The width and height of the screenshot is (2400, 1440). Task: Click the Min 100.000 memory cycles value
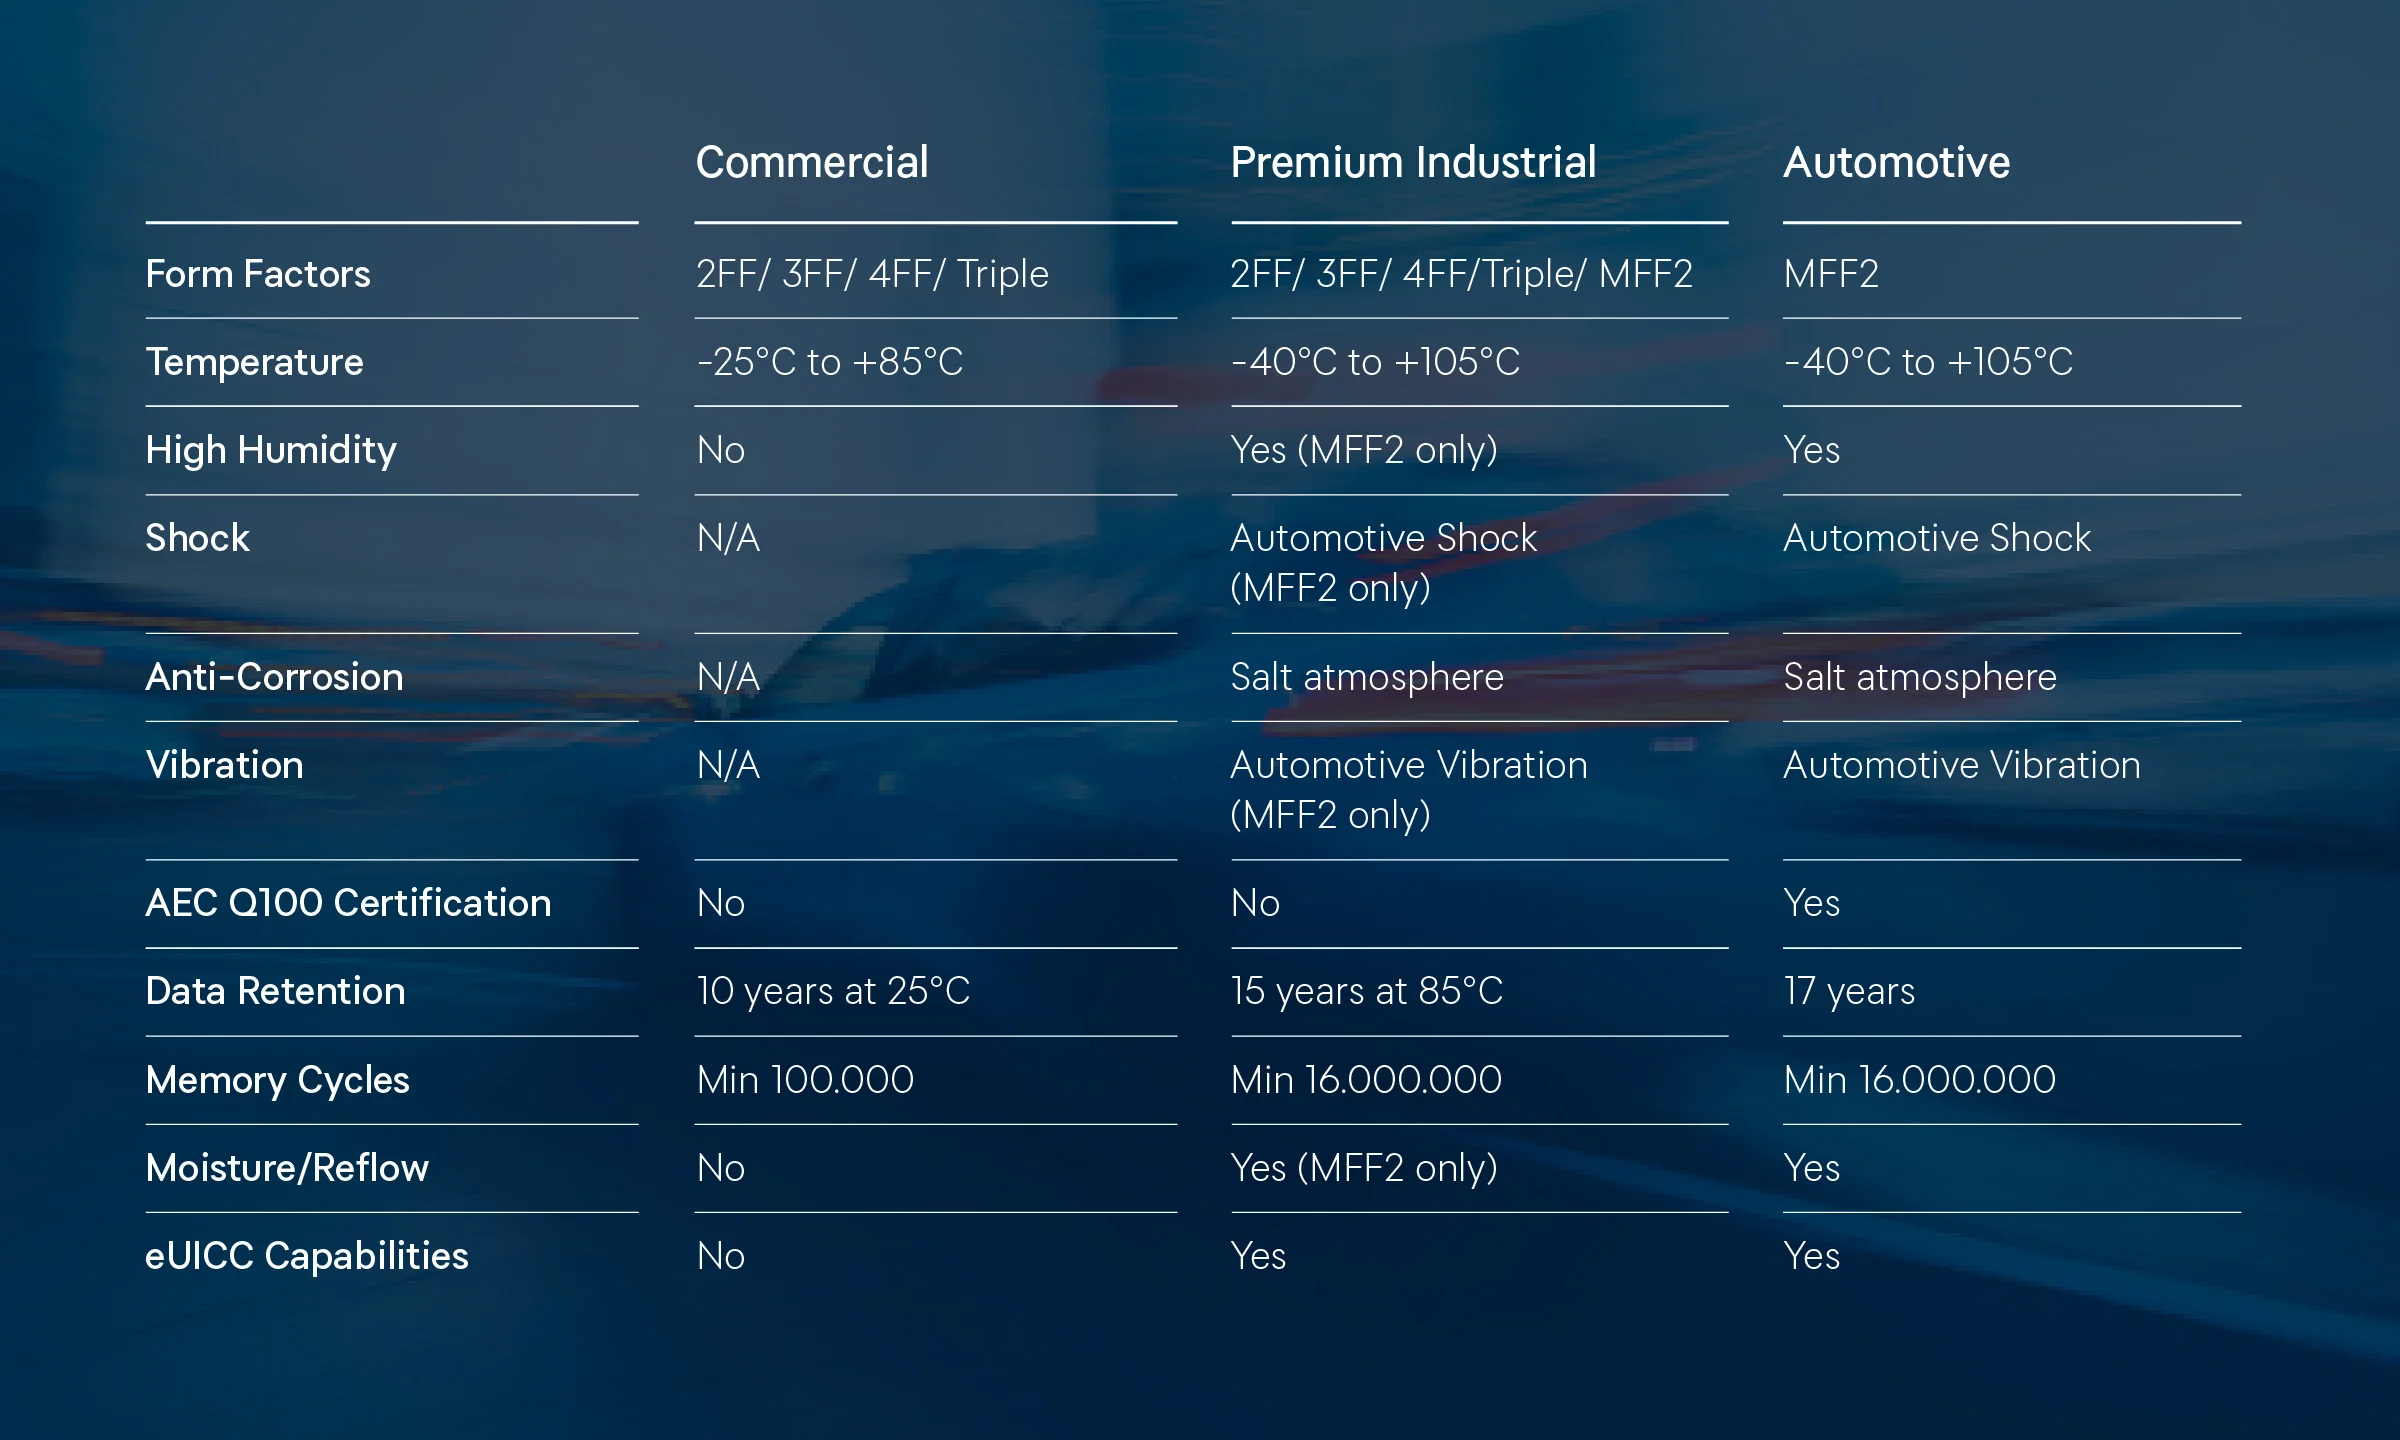coord(805,1080)
